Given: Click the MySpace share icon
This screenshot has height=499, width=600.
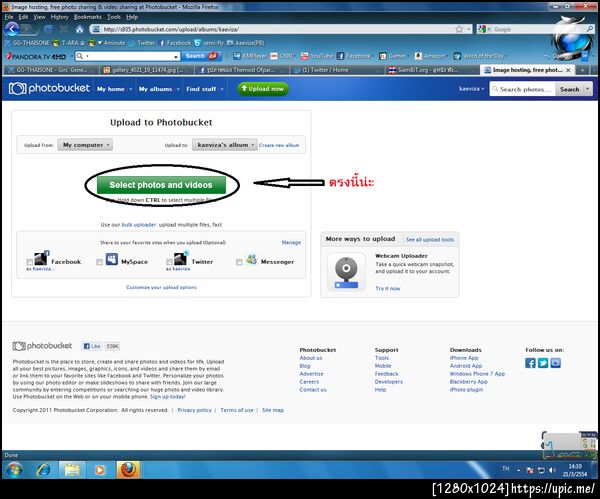Looking at the screenshot, I should point(111,259).
